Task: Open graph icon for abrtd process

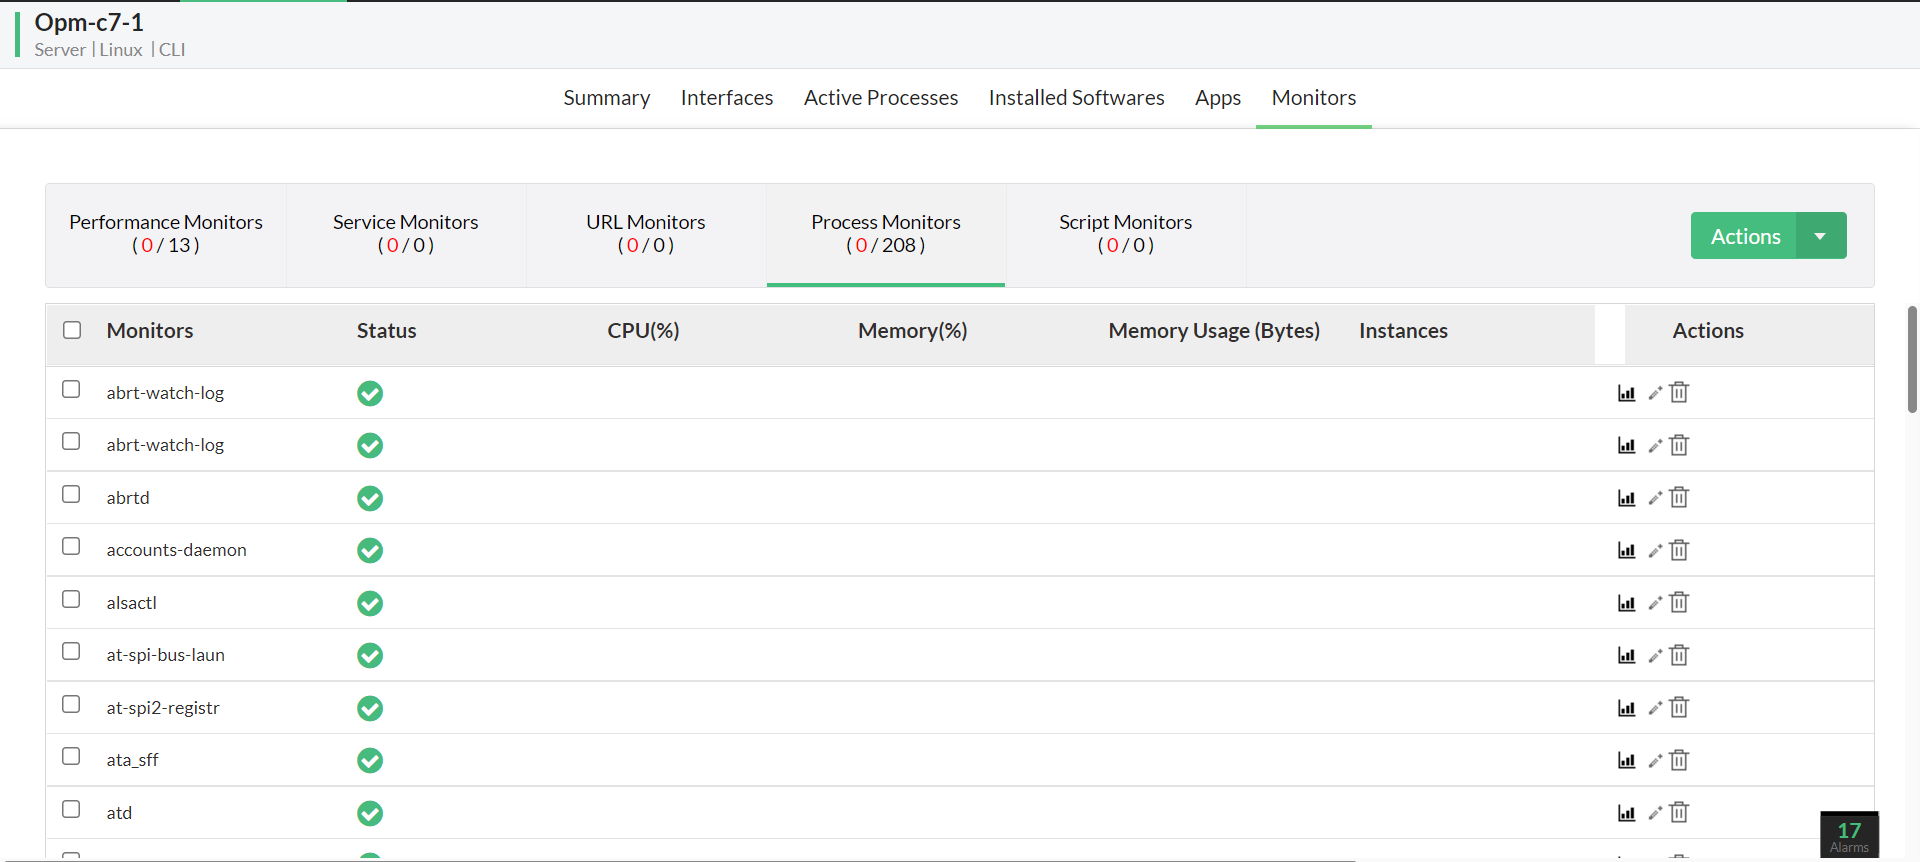Action: point(1626,498)
